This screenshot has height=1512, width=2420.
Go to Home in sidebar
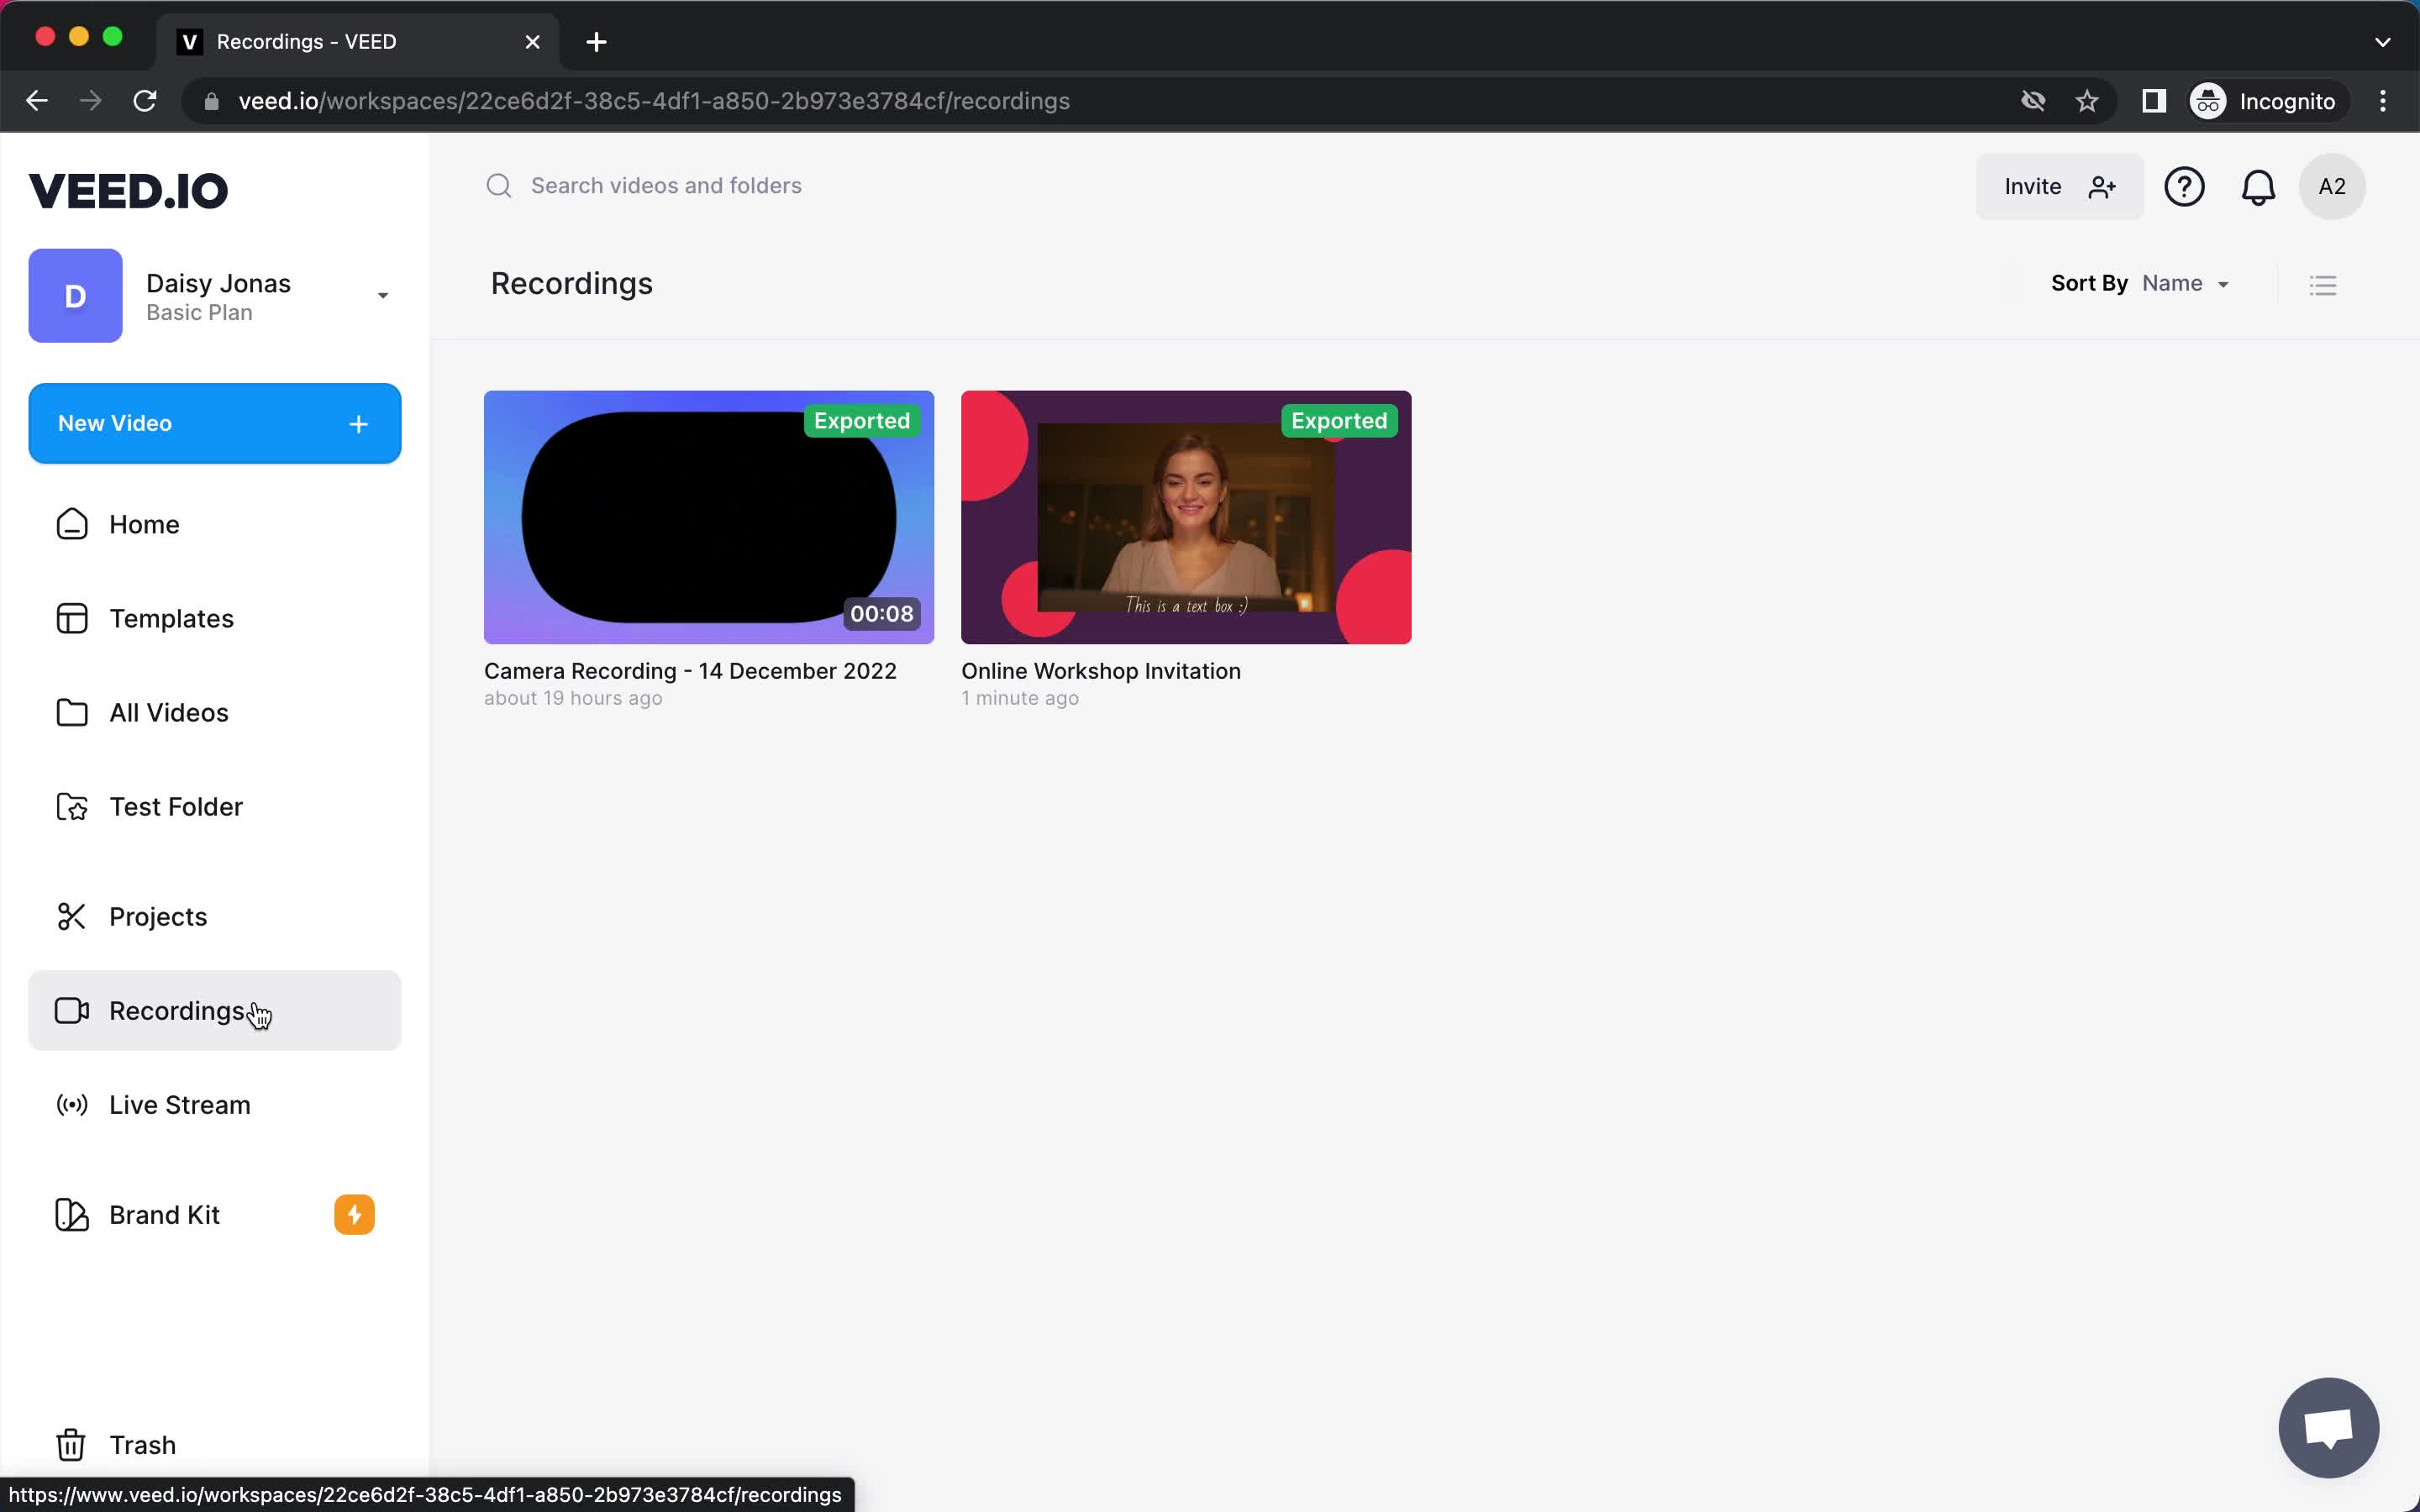coord(215,525)
